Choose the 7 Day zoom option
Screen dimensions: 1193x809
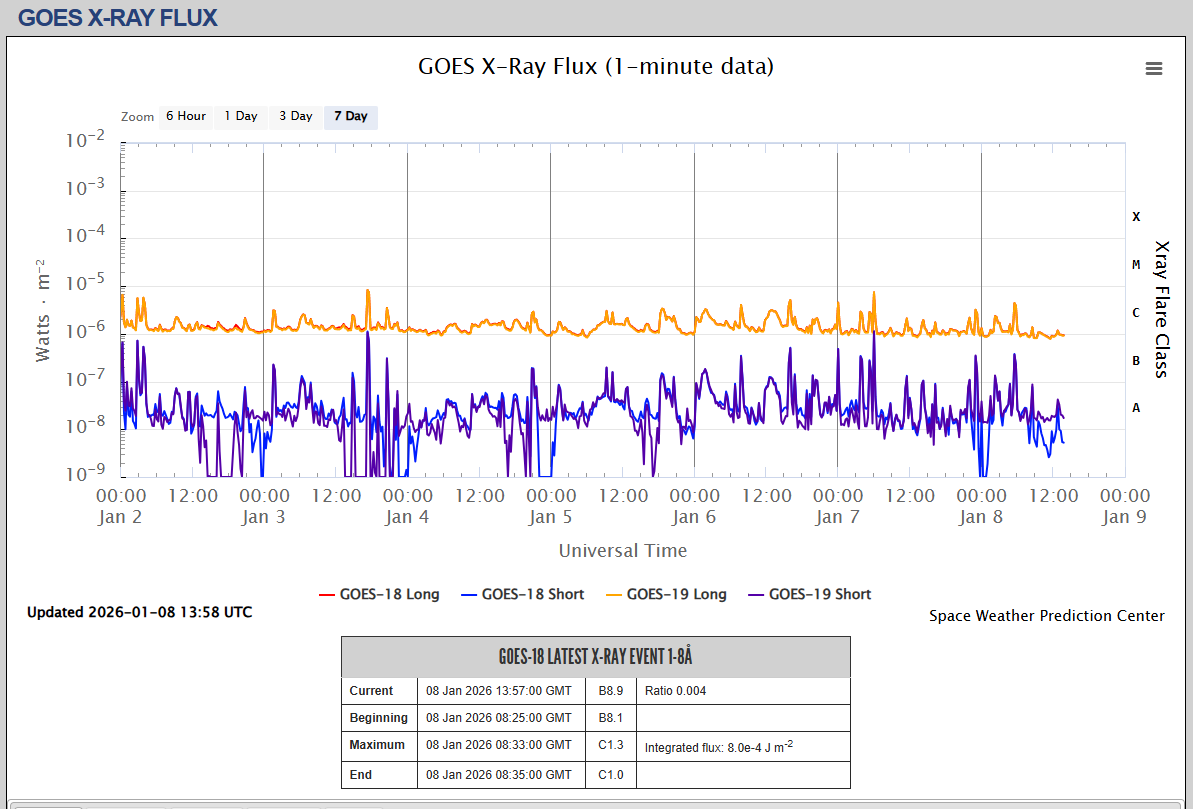[x=350, y=117]
